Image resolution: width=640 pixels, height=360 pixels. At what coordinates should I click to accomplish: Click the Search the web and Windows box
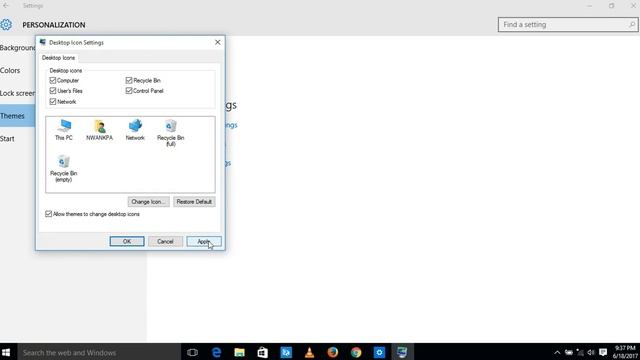(x=99, y=352)
